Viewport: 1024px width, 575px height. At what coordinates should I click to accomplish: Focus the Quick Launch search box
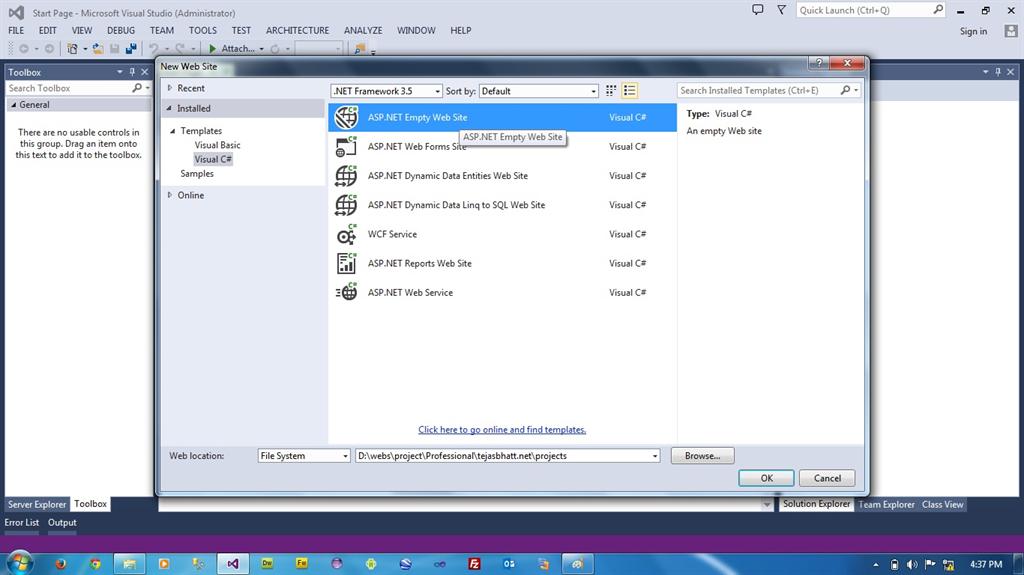click(x=863, y=10)
